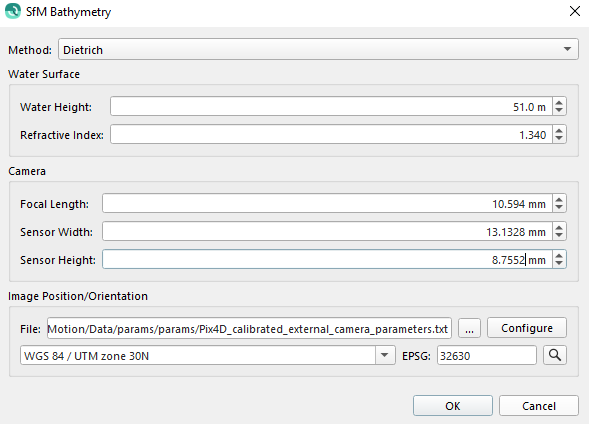Click the SfM Bathymetry app icon
This screenshot has height=424, width=589.
(13, 11)
